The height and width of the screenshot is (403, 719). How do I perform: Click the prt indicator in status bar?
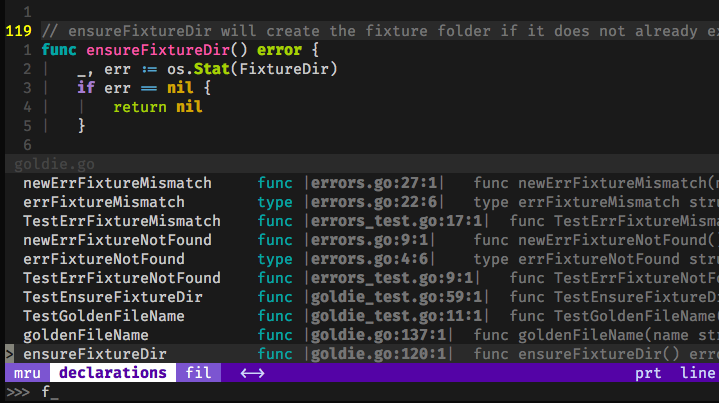pos(648,373)
